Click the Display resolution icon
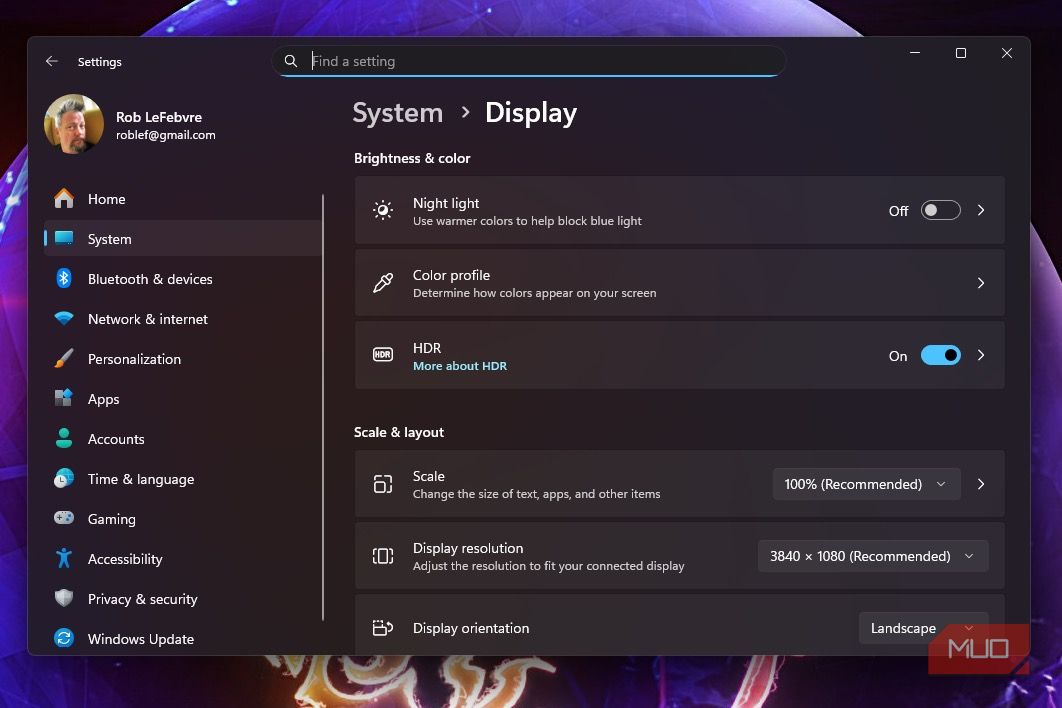1062x708 pixels. coord(383,556)
